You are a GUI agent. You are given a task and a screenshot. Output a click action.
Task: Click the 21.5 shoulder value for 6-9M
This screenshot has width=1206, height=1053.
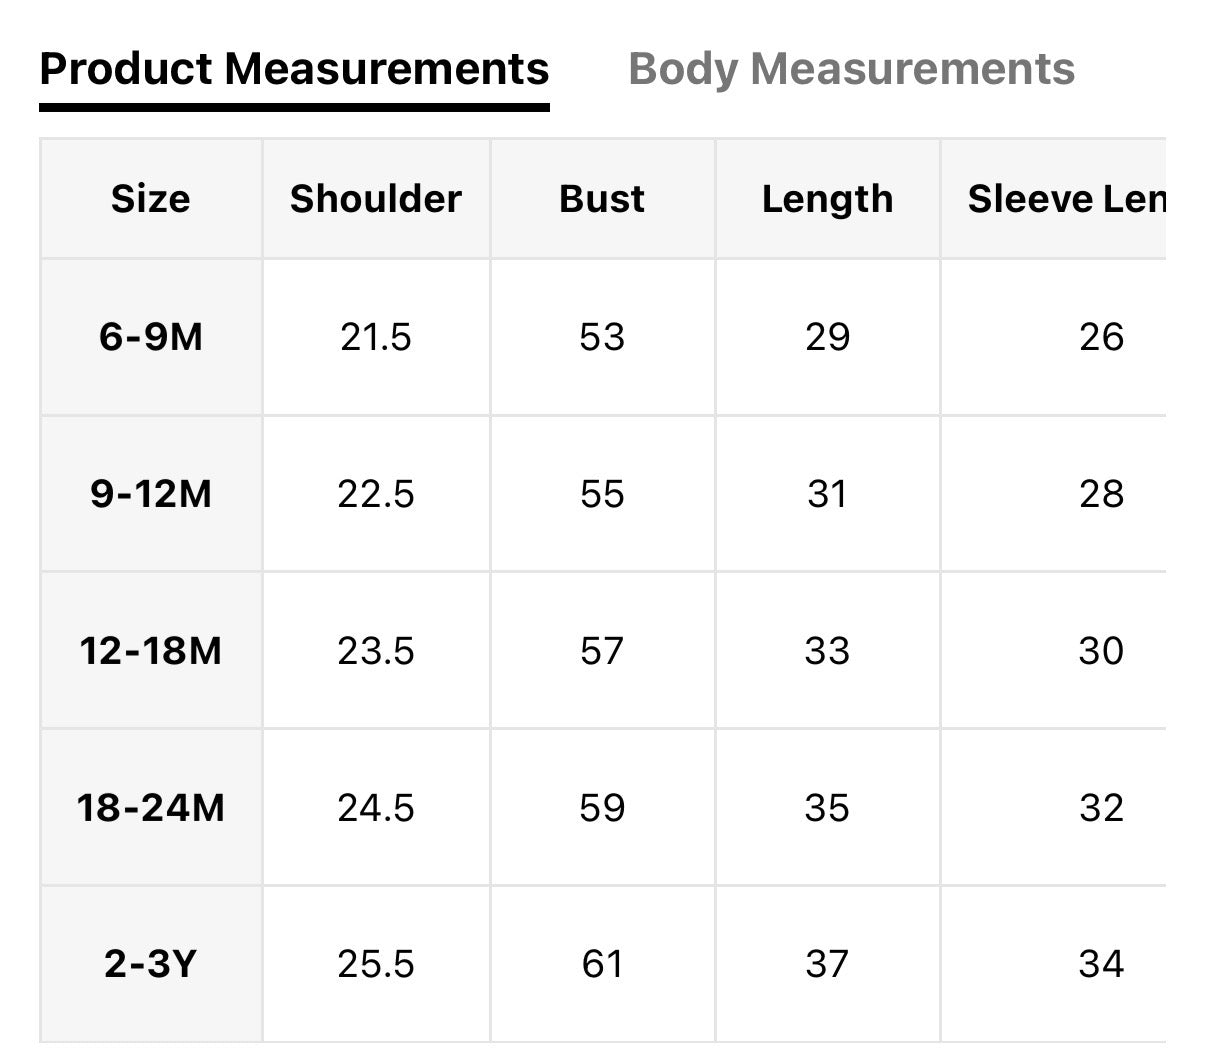(376, 337)
